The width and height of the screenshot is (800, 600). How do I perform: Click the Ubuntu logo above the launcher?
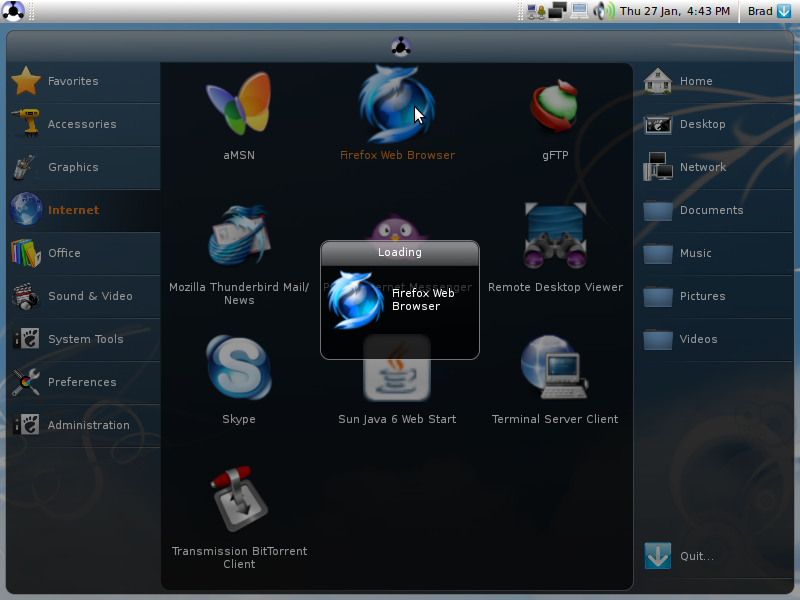401,47
